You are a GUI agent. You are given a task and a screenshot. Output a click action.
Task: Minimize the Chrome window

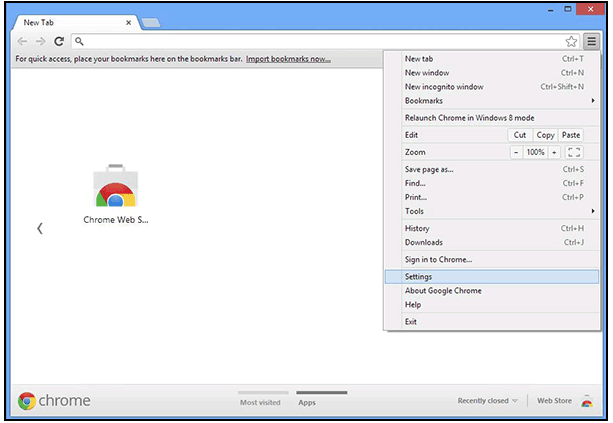[551, 9]
